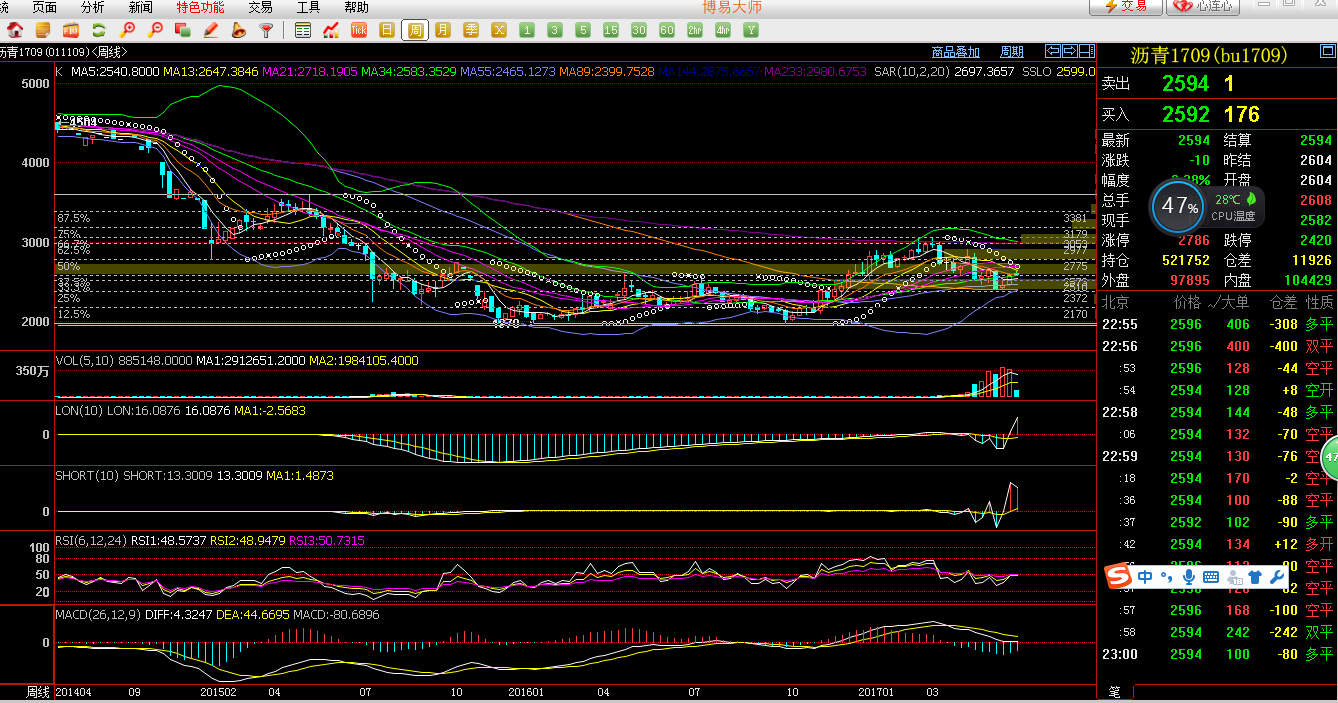Select the 1-minute period button
This screenshot has width=1338, height=703.
(527, 30)
